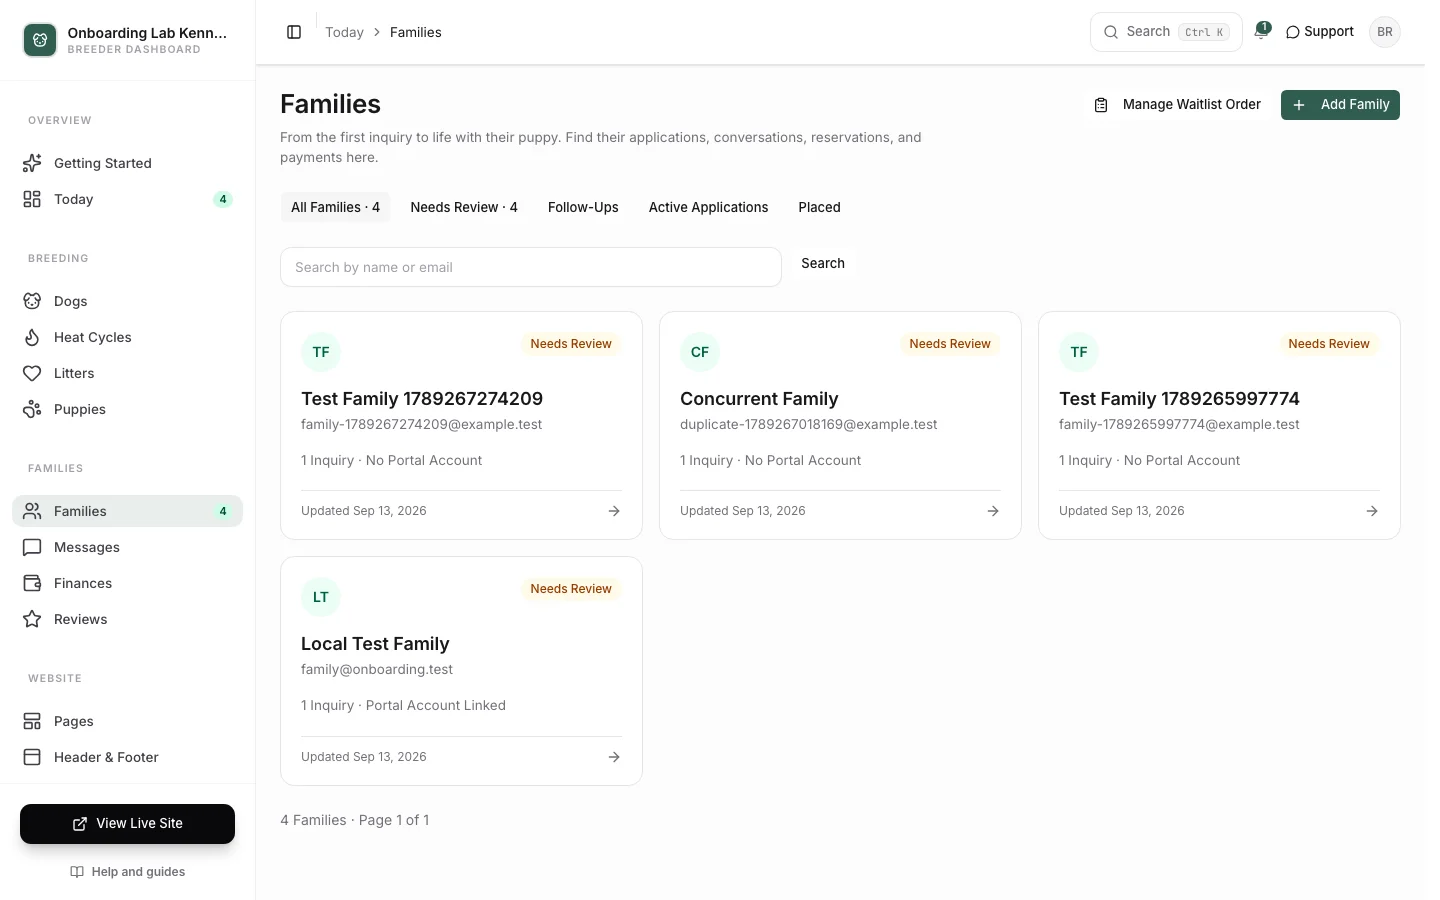Image resolution: width=1440 pixels, height=900 pixels.
Task: Open the BR user avatar menu
Action: pos(1385,32)
